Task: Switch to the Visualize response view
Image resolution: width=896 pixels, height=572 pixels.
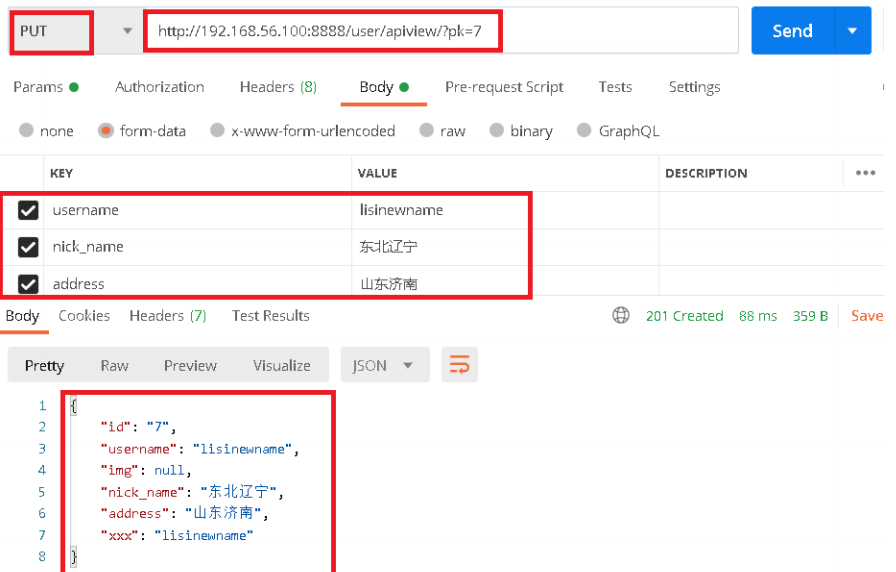Action: (x=282, y=365)
